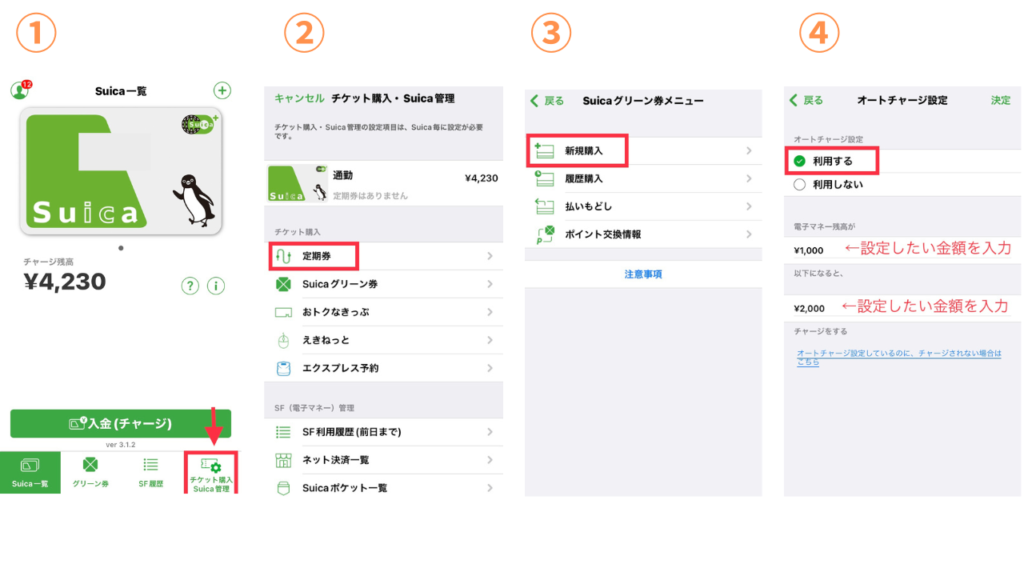Viewport: 1024px width, 576px height.
Task: Switch to the グリーン券 tab
Action: tap(90, 473)
